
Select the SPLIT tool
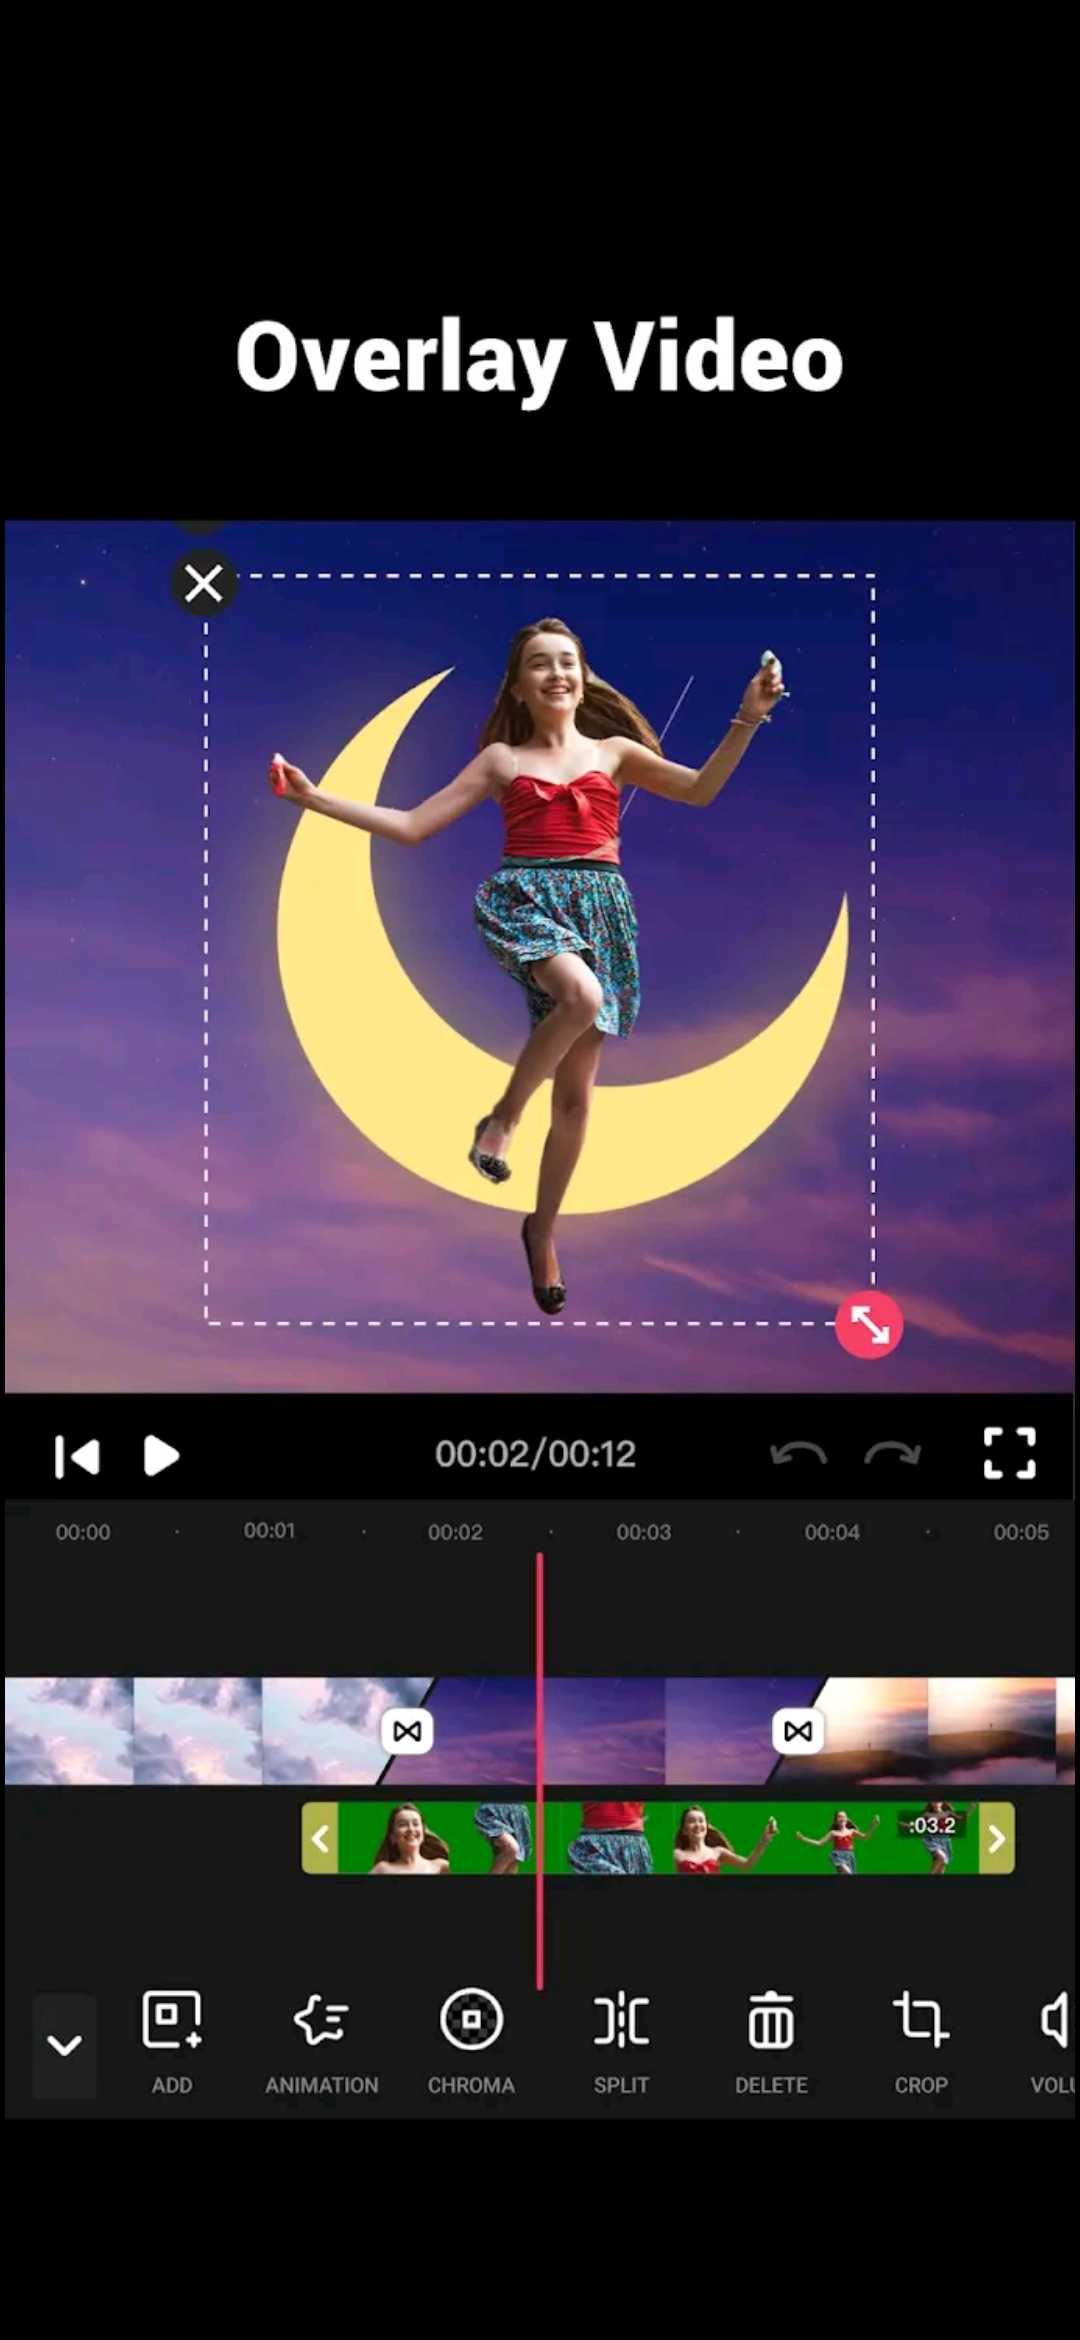click(621, 2042)
